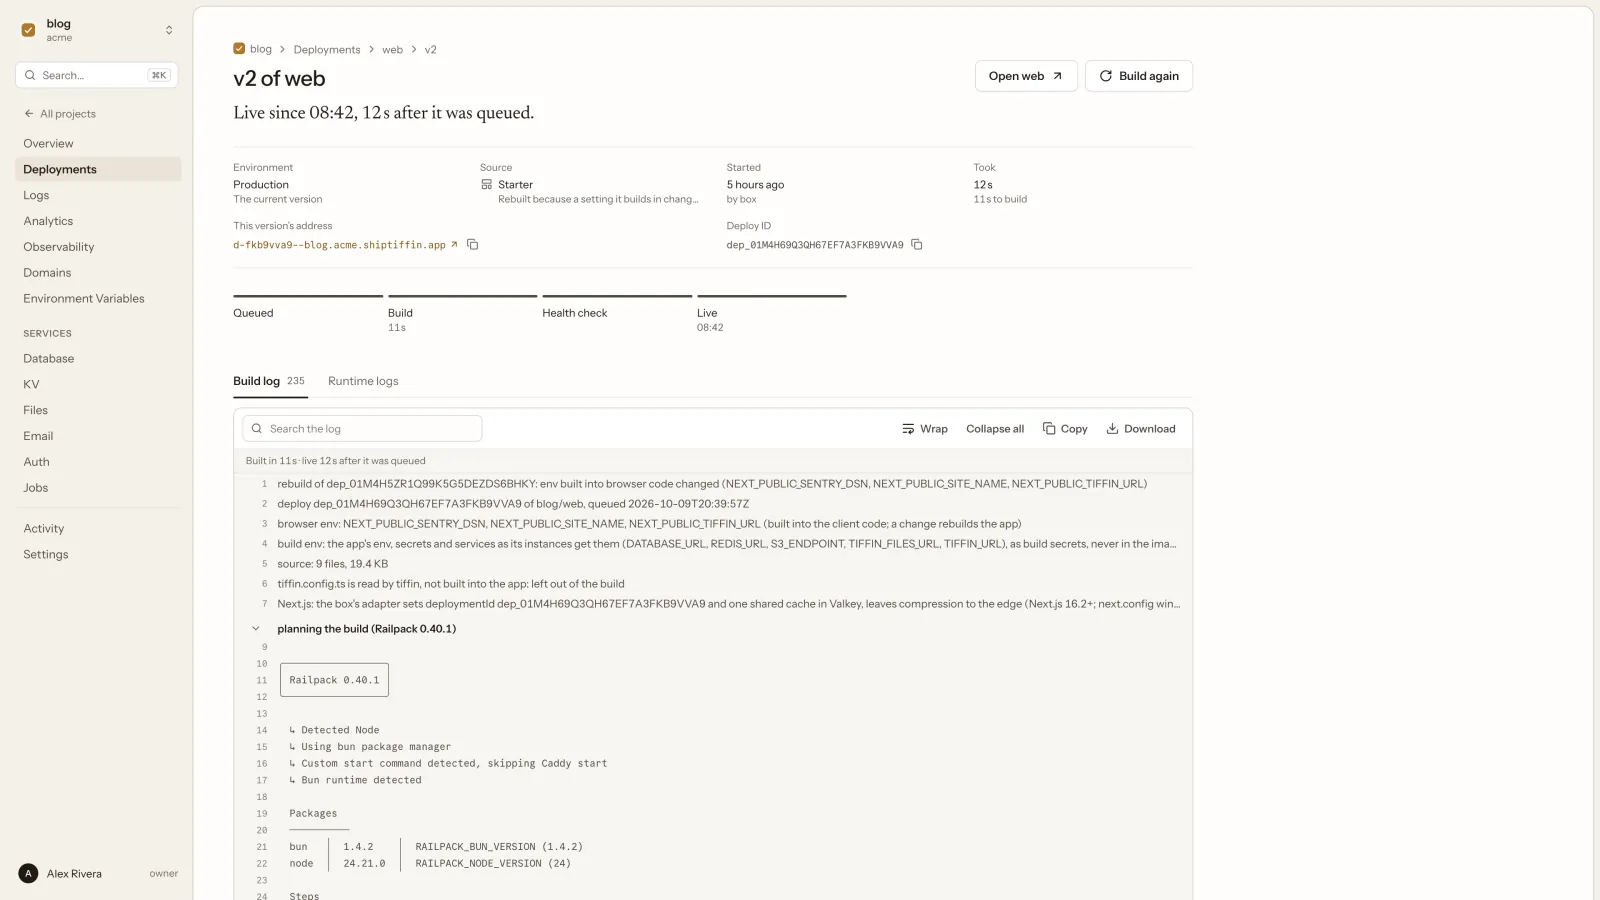Select the Live stage at 08:42

pos(772,314)
